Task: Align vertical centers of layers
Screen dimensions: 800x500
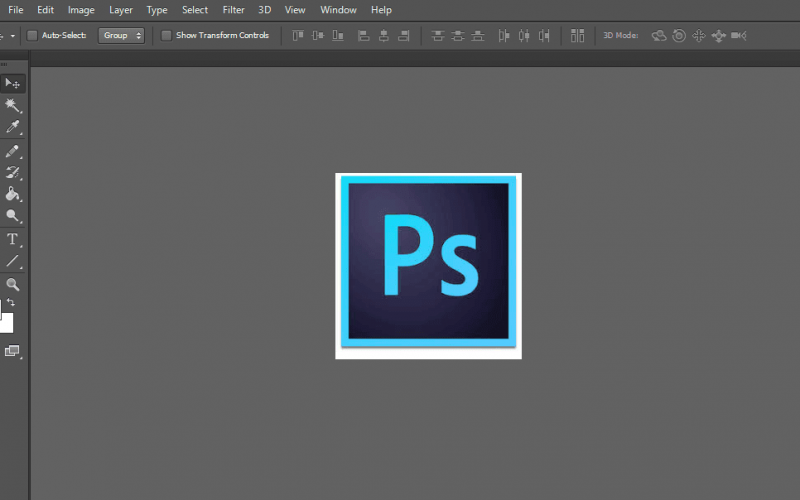Action: [x=318, y=35]
